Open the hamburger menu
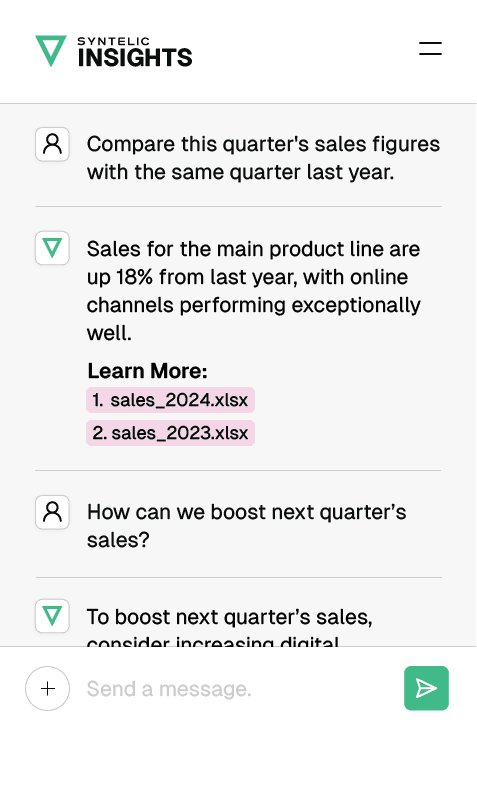 click(431, 48)
